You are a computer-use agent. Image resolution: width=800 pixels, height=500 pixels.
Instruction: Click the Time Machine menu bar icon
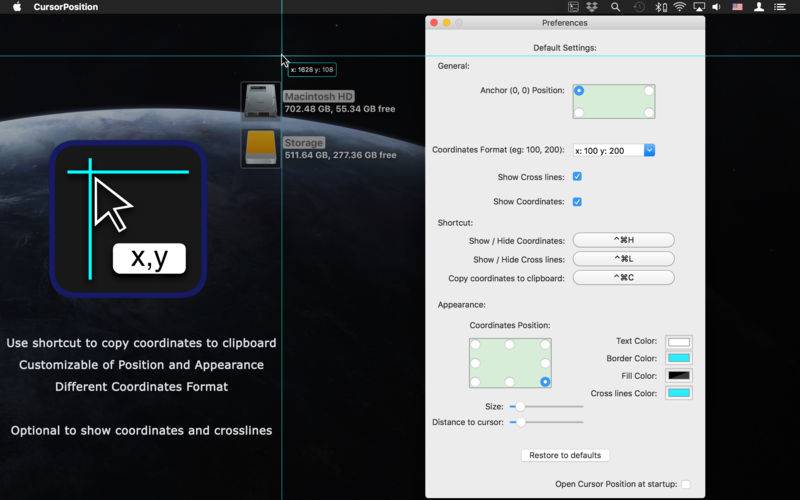[x=639, y=7]
